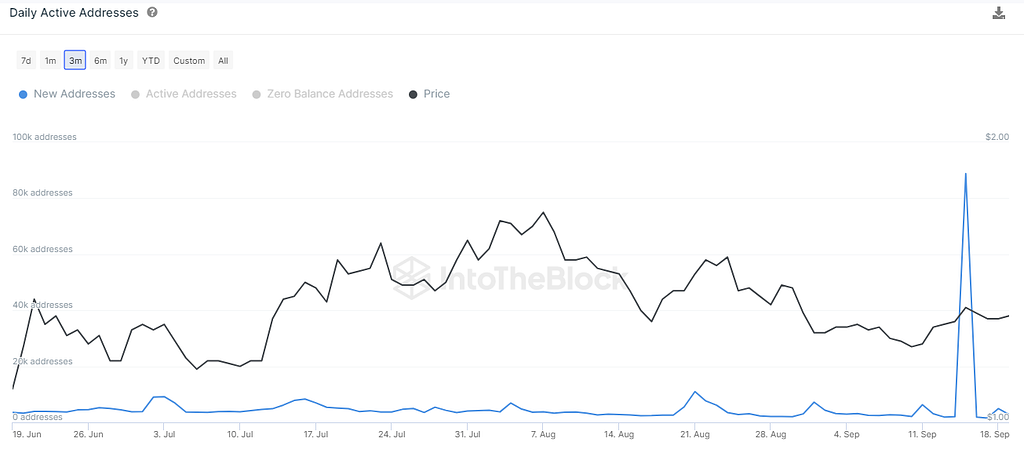Click the $2.00 price axis label
This screenshot has height=454, width=1024.
click(x=996, y=137)
